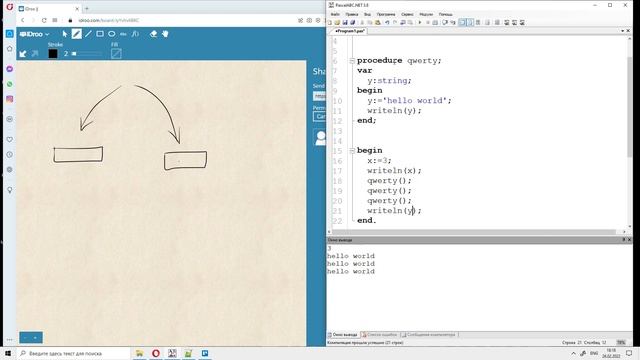This screenshot has width=640, height=360.
Task: Reload the page in Opera browser
Action: coord(44,20)
